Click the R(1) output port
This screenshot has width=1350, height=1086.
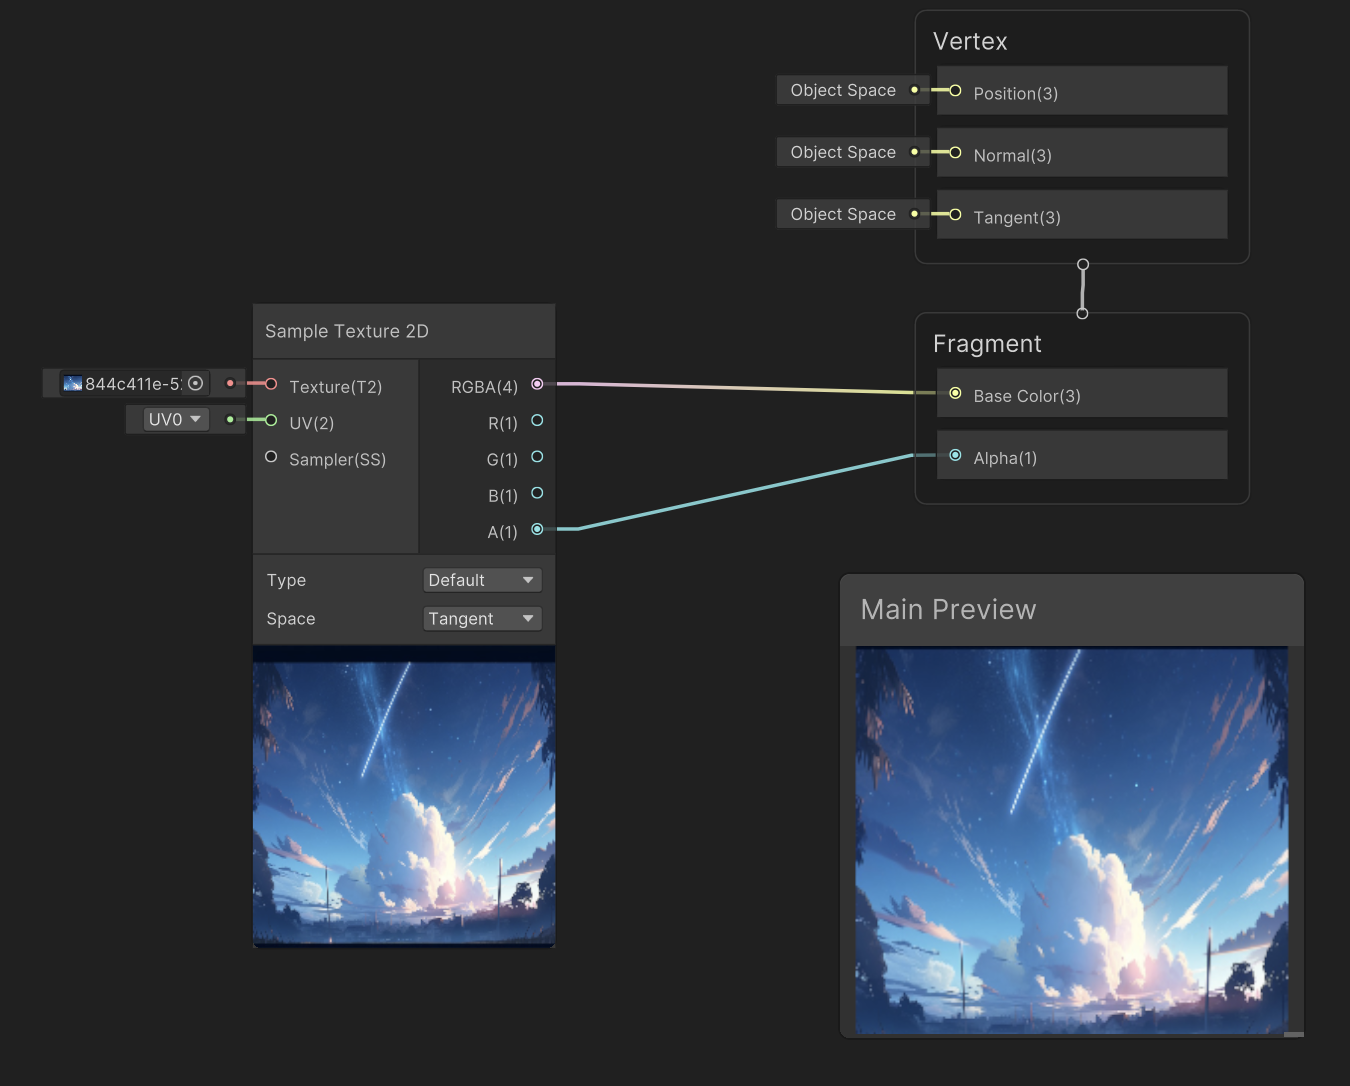click(537, 421)
